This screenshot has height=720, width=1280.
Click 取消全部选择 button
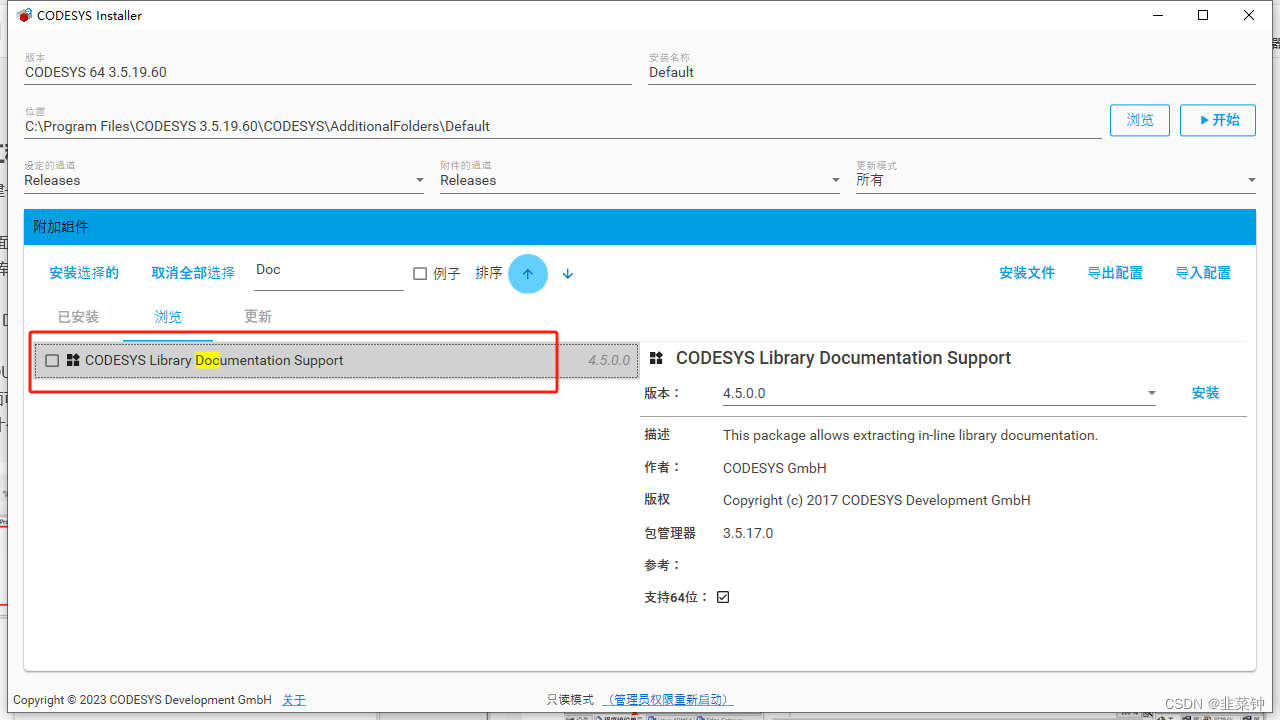193,273
